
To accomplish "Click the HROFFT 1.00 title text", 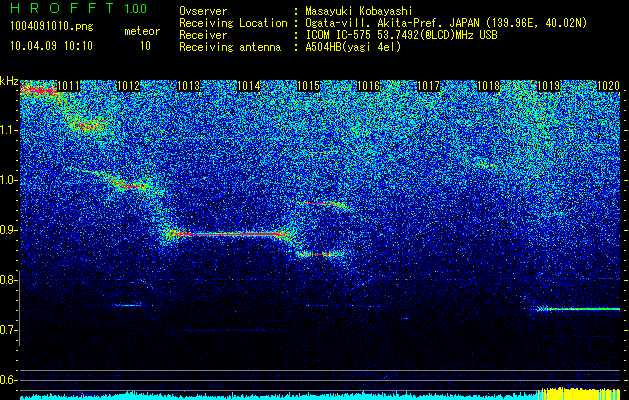I will [x=79, y=8].
